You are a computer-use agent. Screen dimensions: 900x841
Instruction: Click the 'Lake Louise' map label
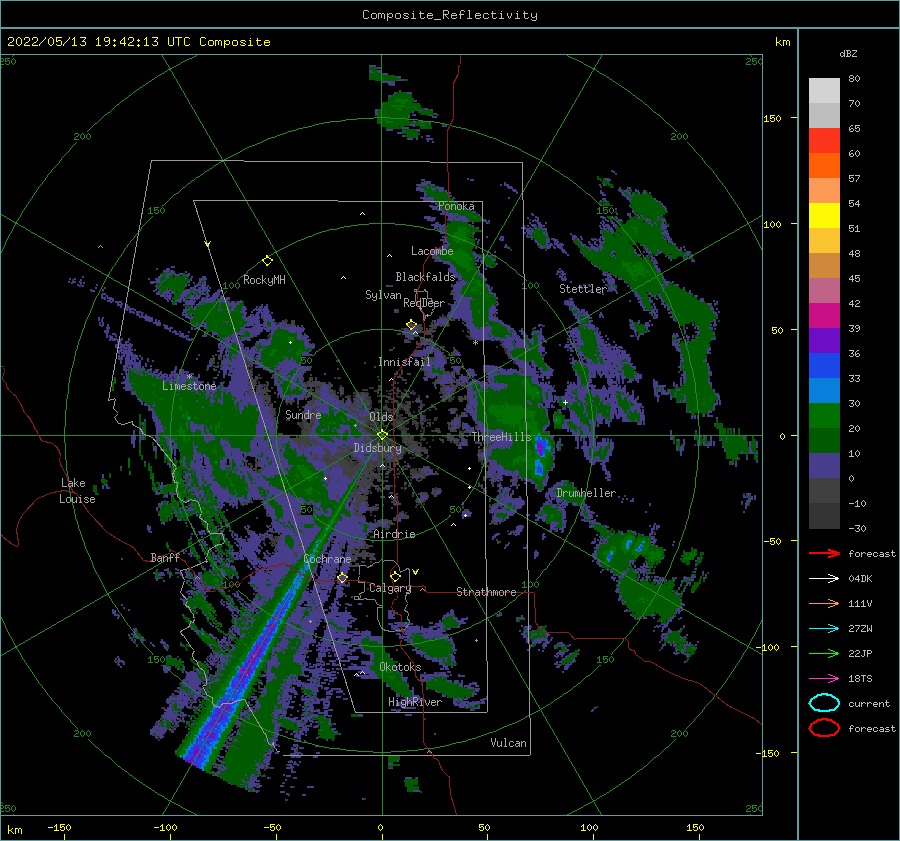click(x=78, y=491)
